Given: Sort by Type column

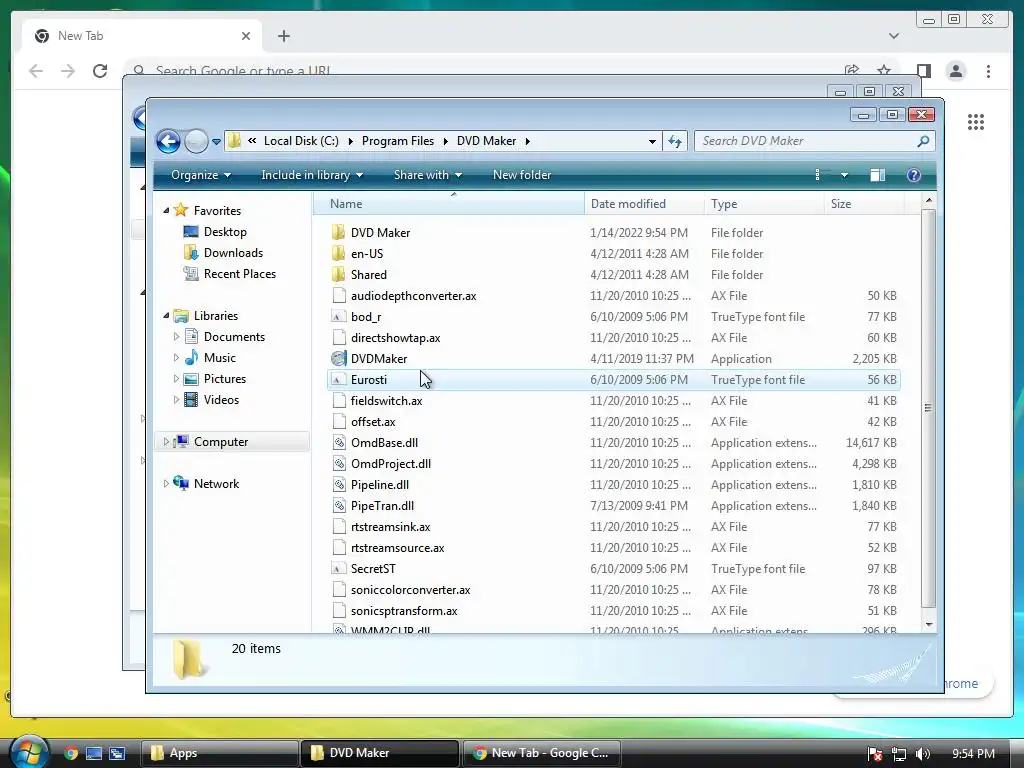Looking at the screenshot, I should [x=764, y=204].
